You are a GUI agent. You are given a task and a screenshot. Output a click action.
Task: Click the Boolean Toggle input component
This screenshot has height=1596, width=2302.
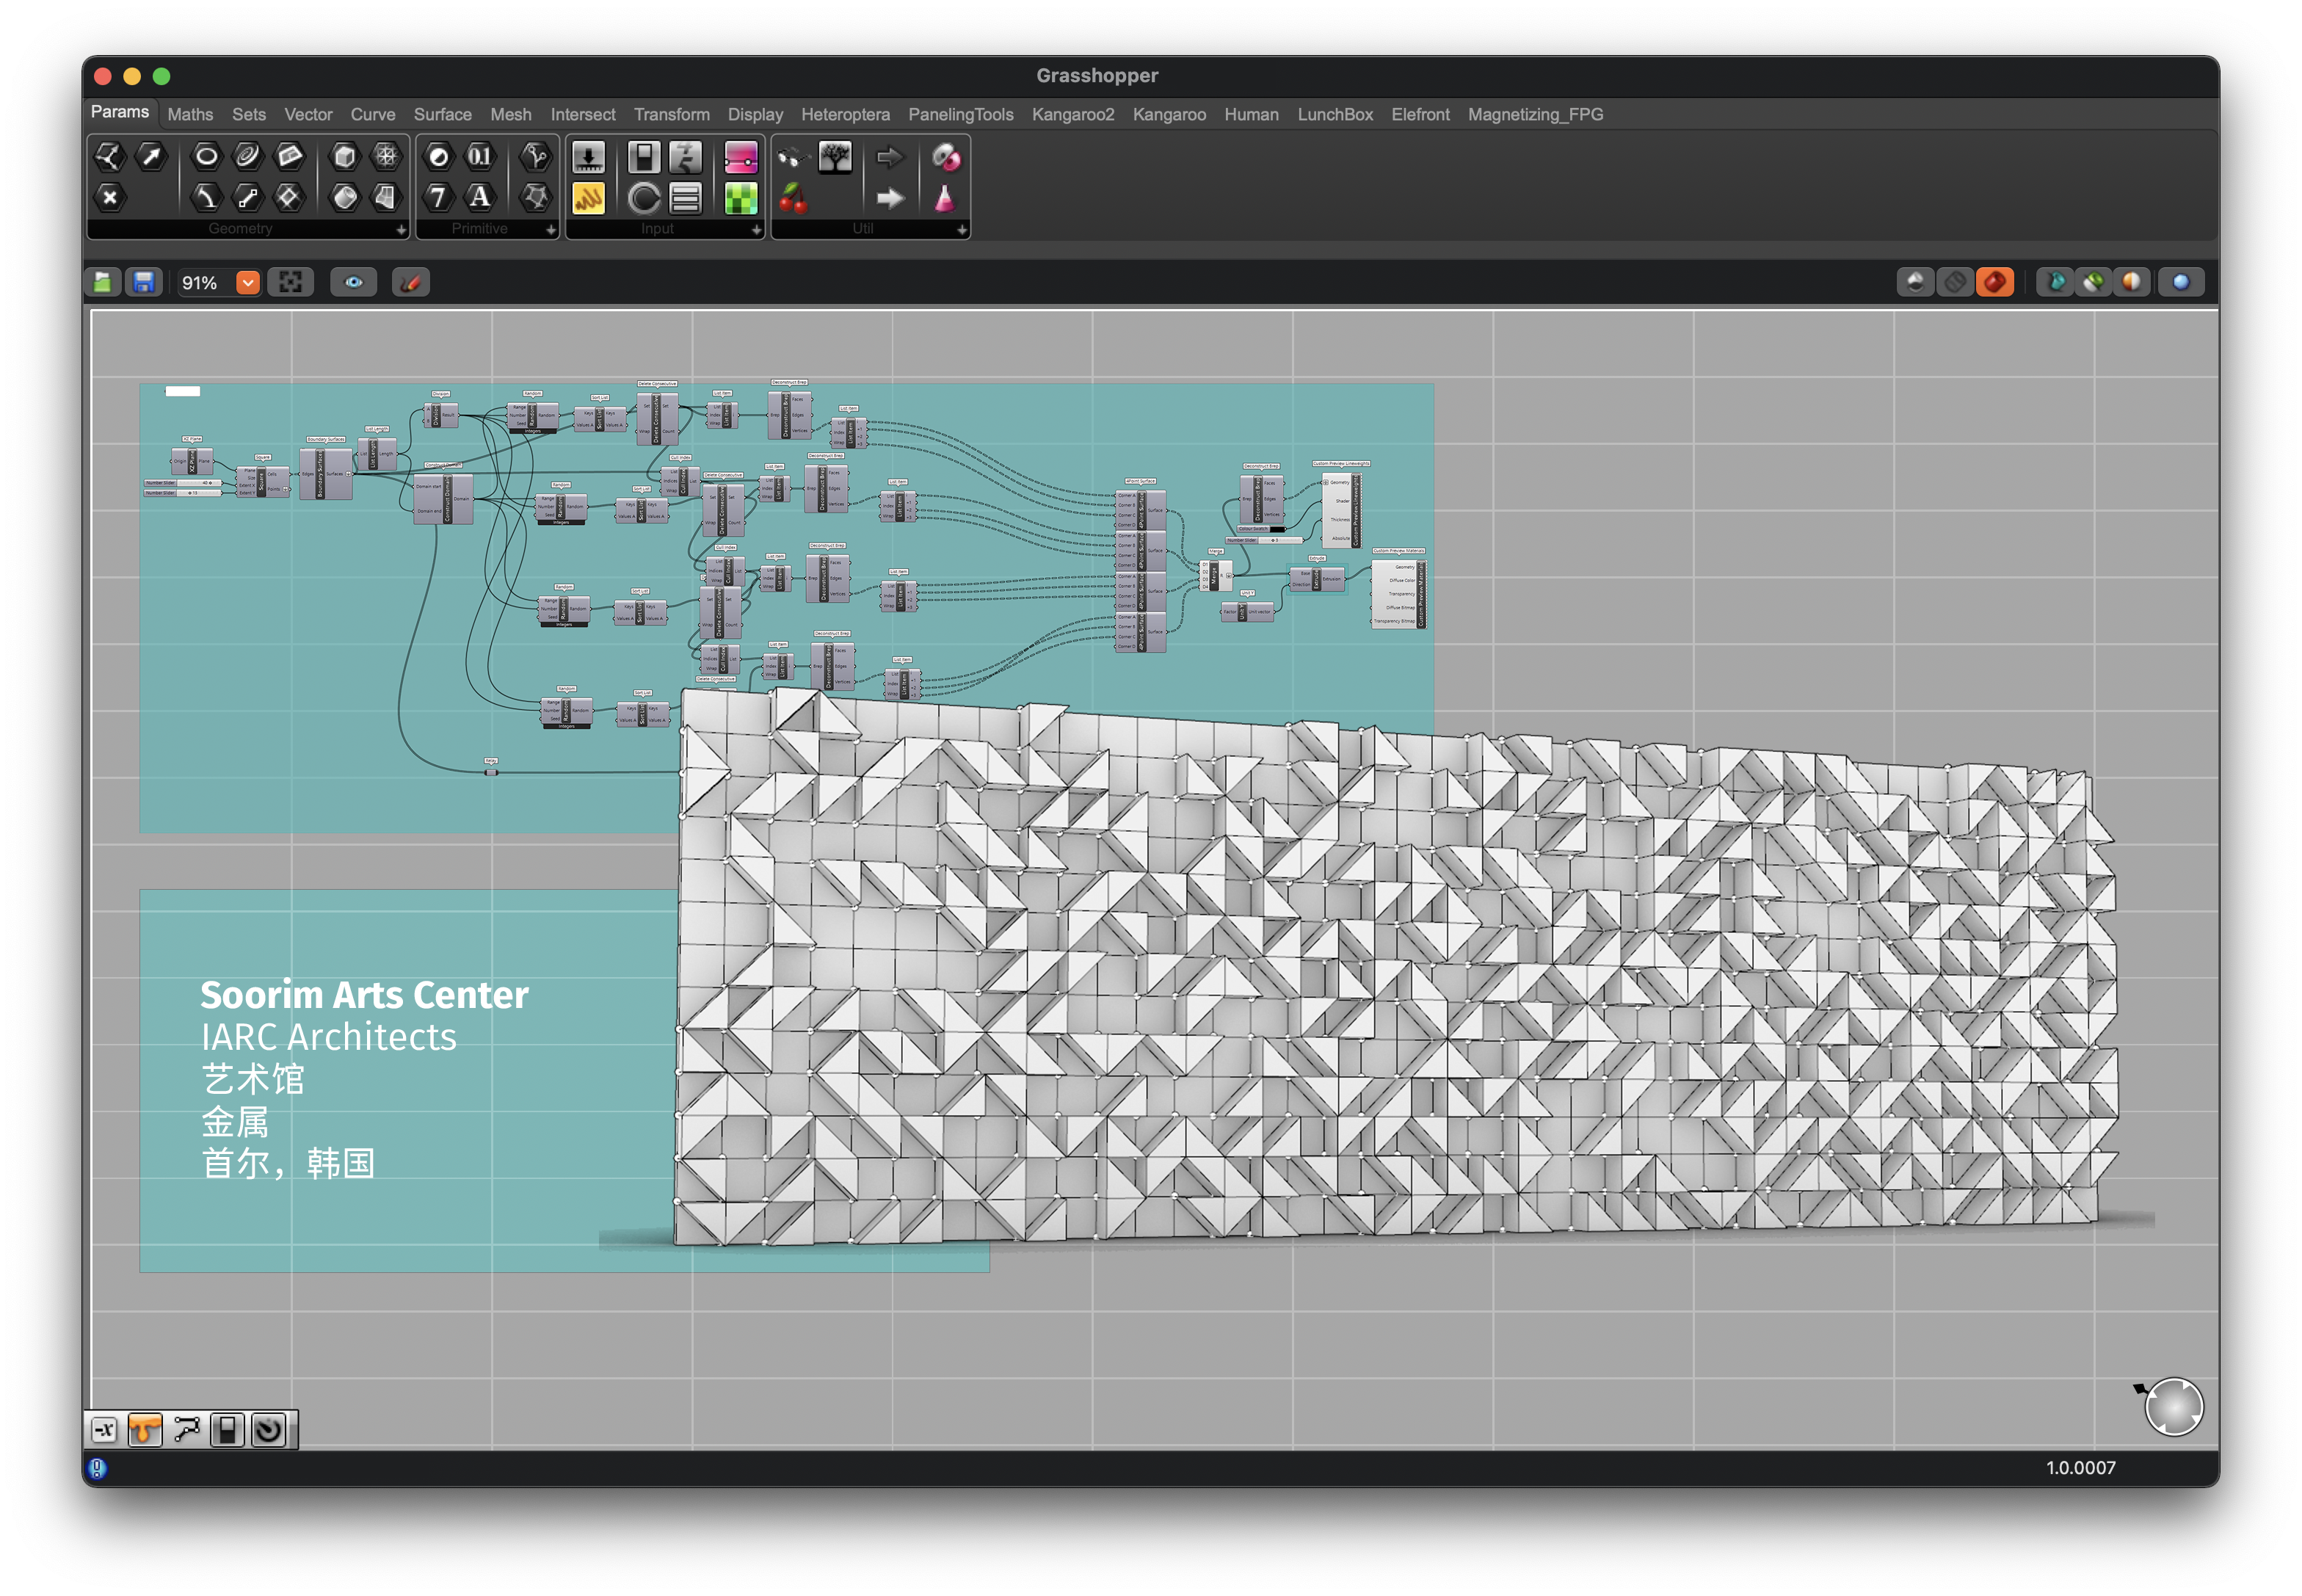(x=644, y=157)
